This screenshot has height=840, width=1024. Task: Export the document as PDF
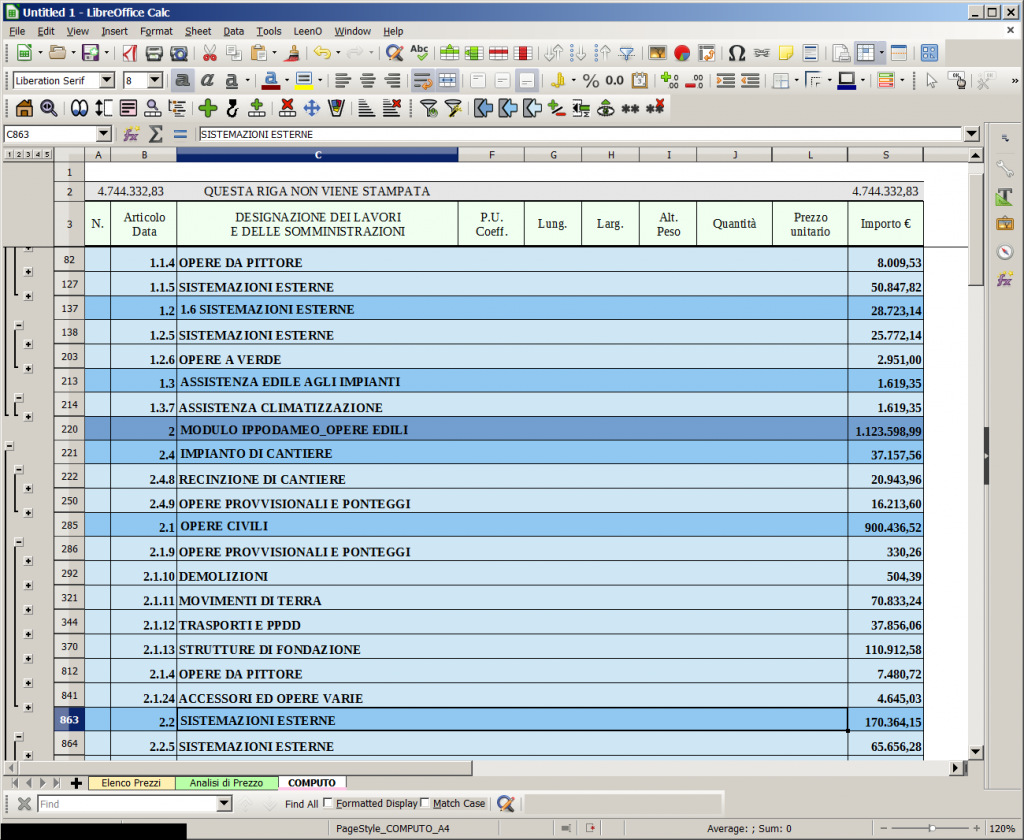tap(129, 53)
